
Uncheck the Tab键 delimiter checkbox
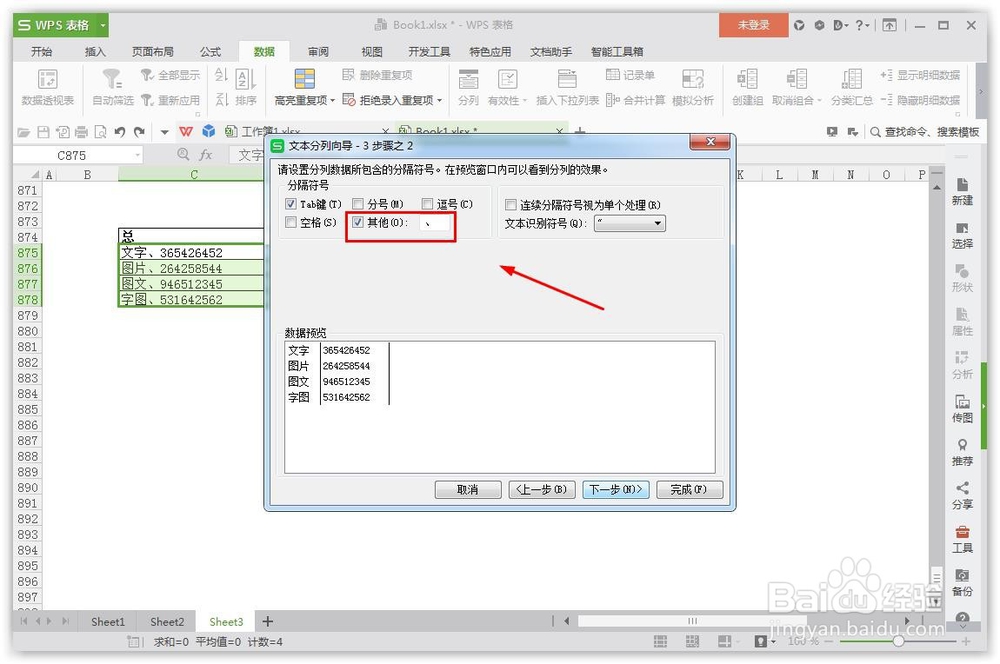pos(290,203)
